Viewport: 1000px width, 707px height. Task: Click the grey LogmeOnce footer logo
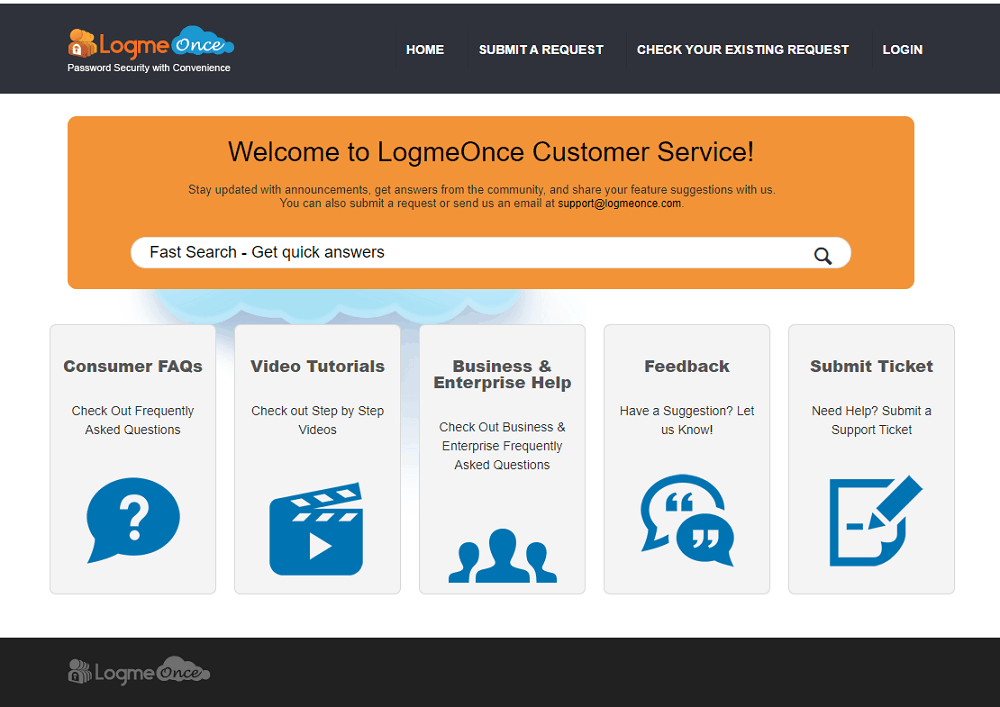(139, 671)
